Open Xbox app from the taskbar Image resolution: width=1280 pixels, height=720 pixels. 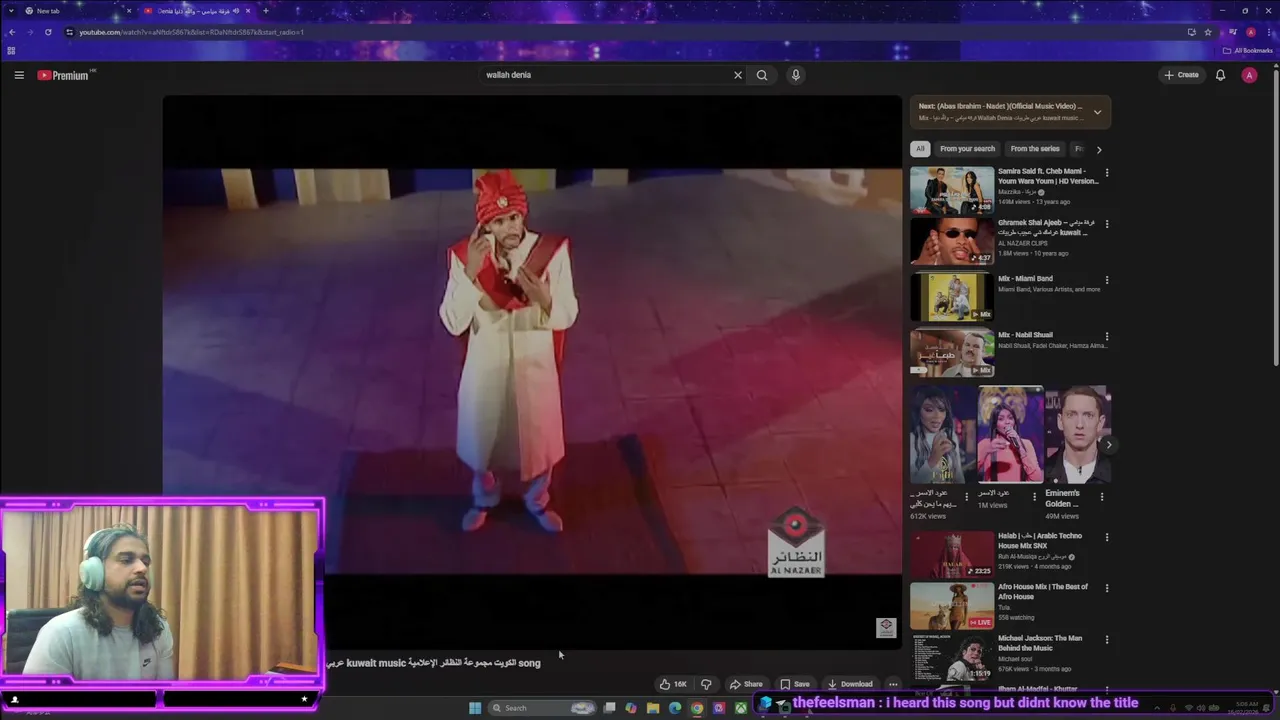(740, 708)
